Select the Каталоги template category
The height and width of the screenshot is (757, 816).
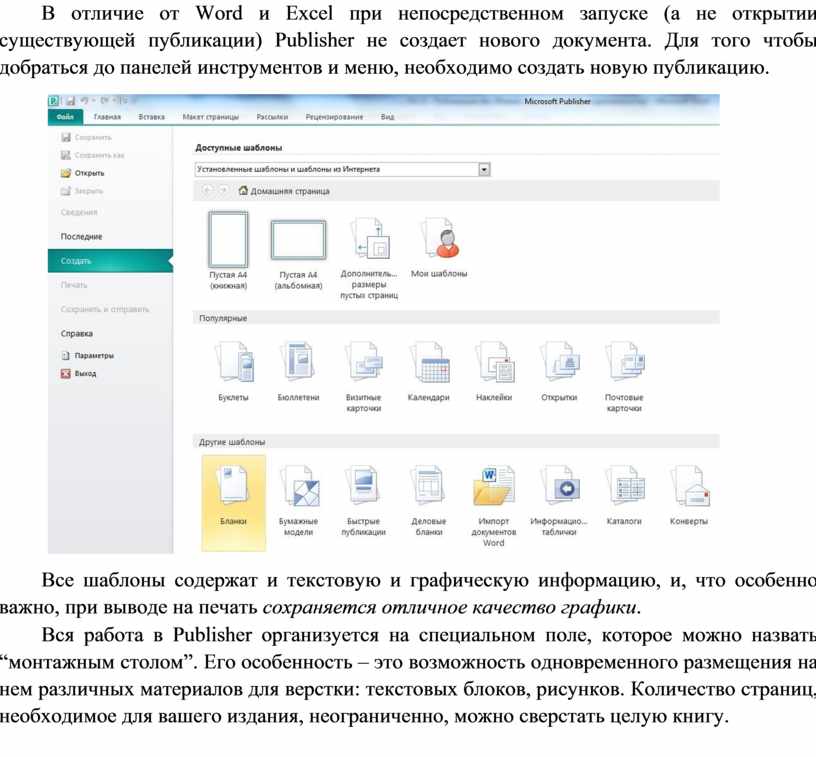[x=624, y=494]
